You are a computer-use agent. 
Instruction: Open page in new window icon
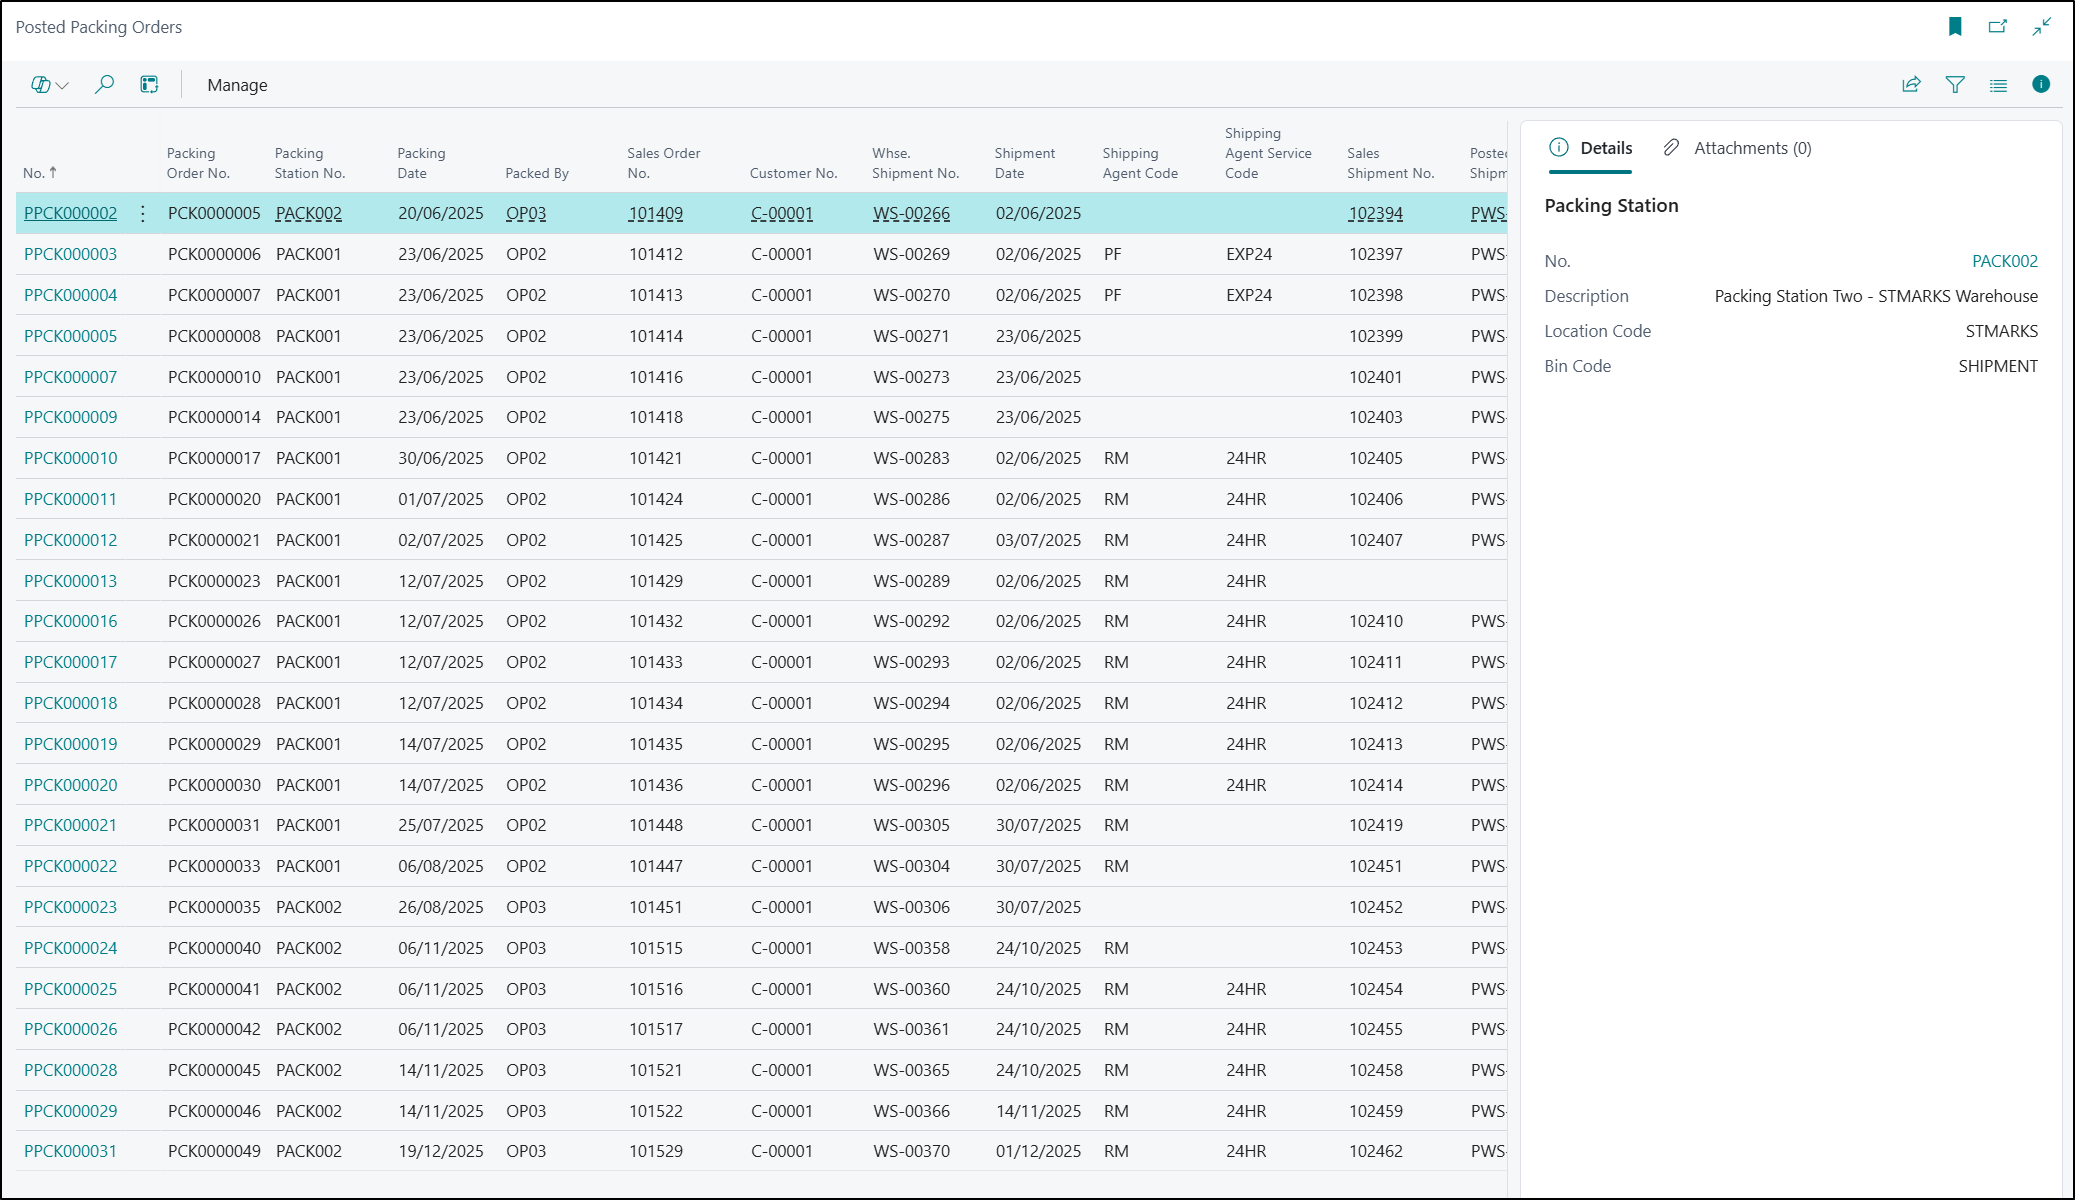[x=1998, y=27]
